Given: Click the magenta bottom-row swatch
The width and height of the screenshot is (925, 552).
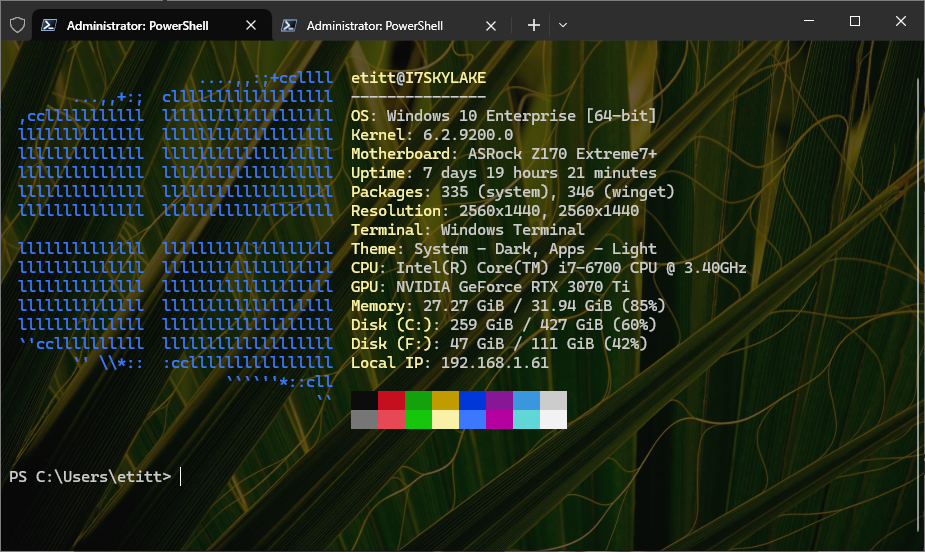Looking at the screenshot, I should coord(500,419).
